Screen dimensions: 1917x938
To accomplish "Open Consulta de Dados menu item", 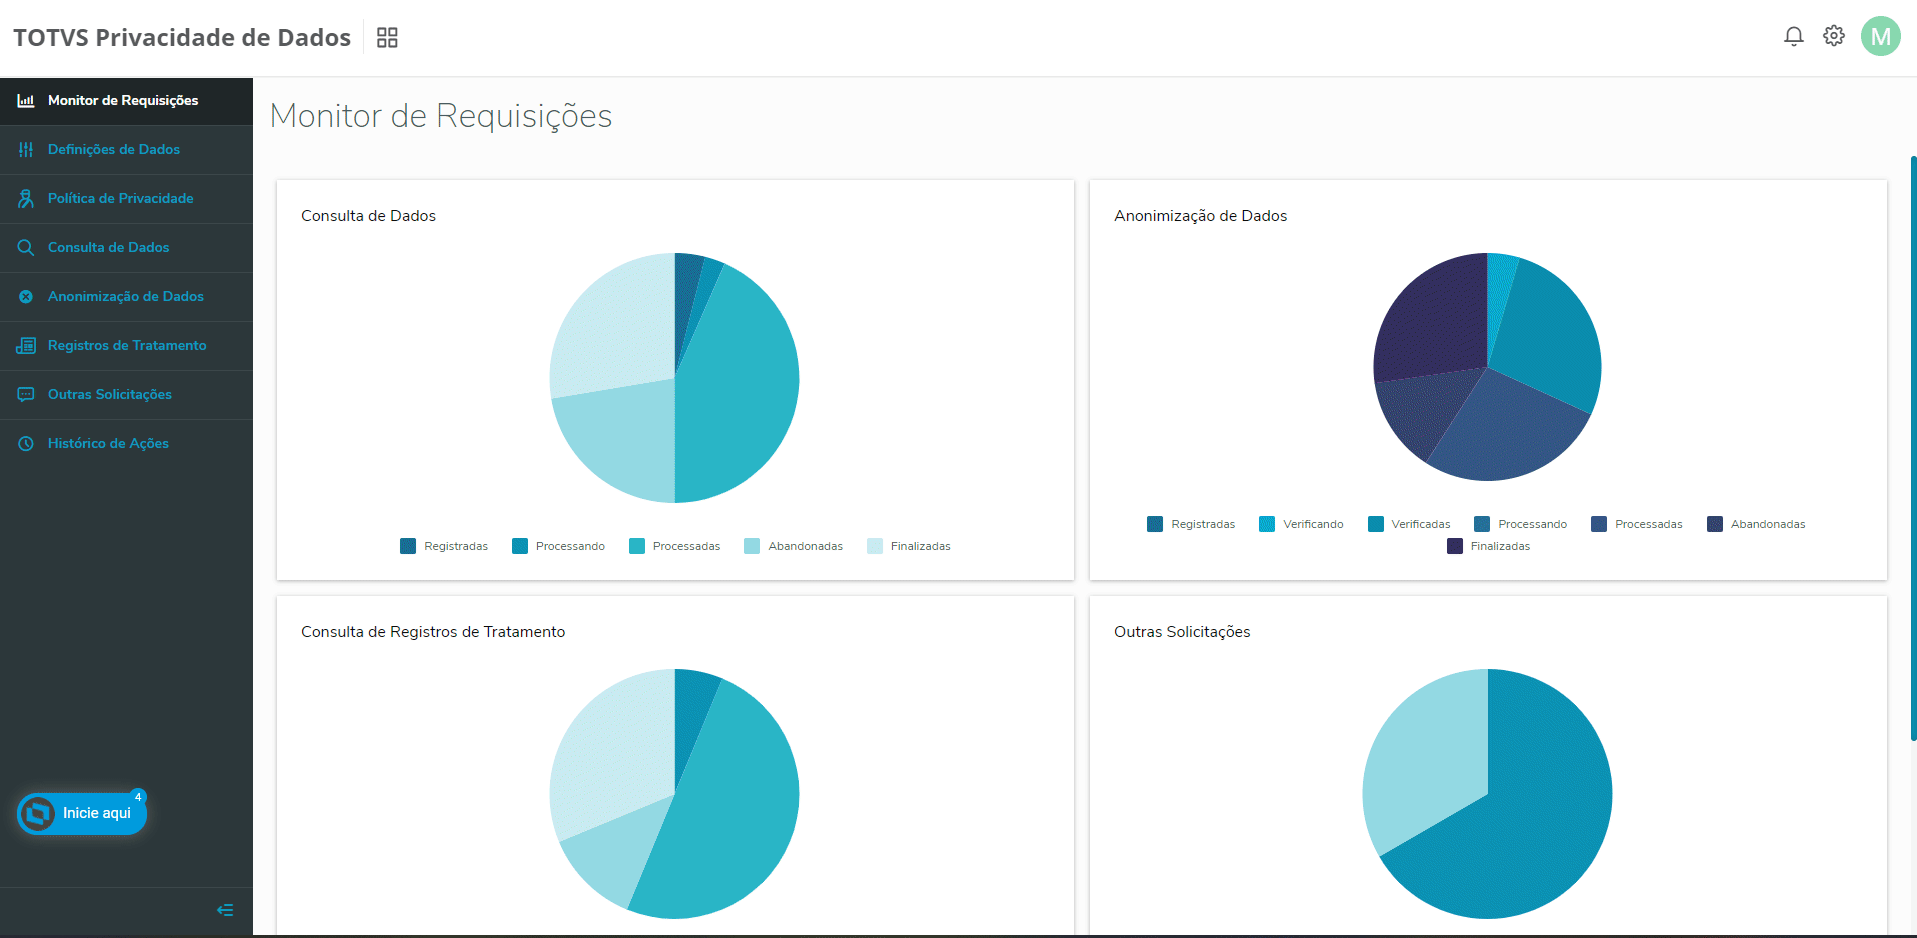I will point(126,248).
